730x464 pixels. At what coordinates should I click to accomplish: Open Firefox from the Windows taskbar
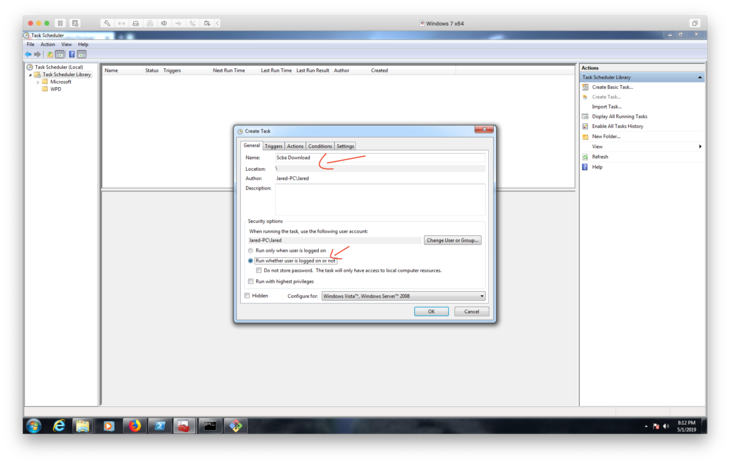pos(134,425)
